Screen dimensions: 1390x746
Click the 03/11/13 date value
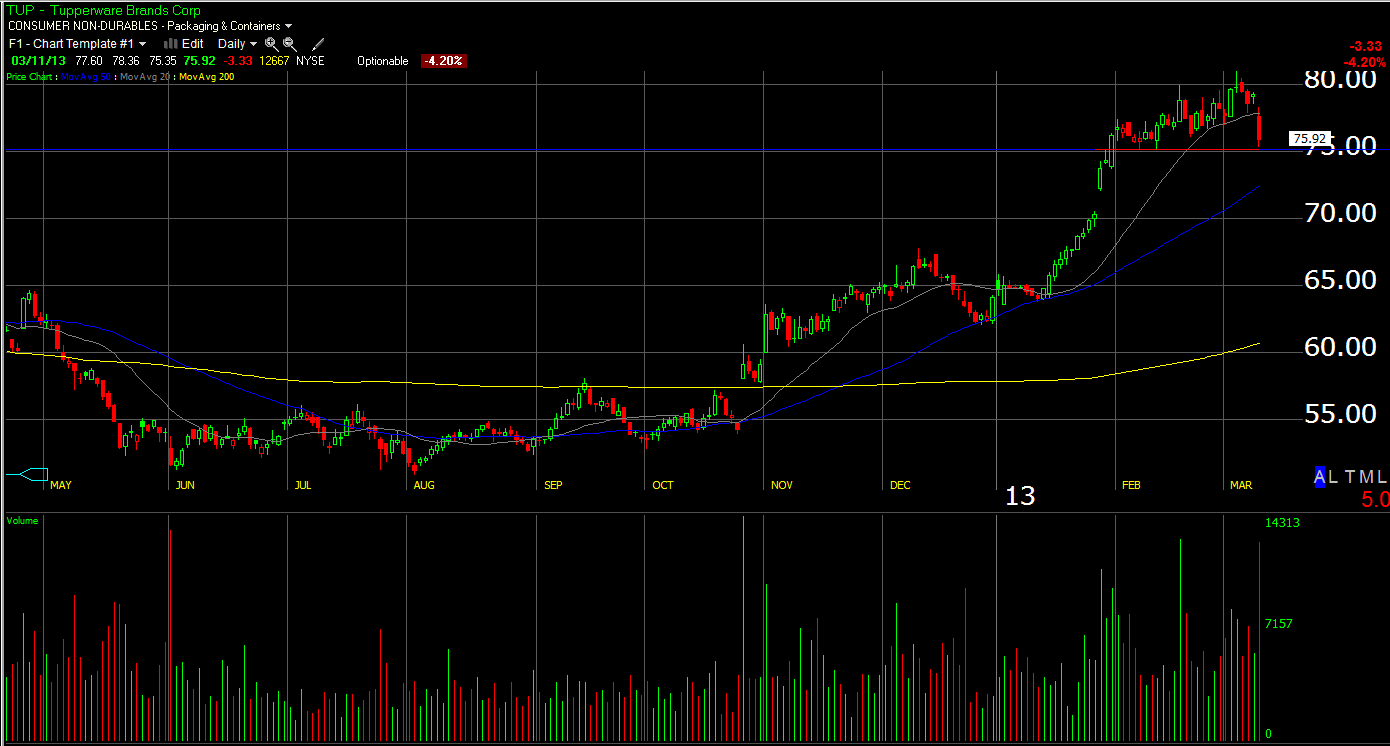[x=38, y=61]
